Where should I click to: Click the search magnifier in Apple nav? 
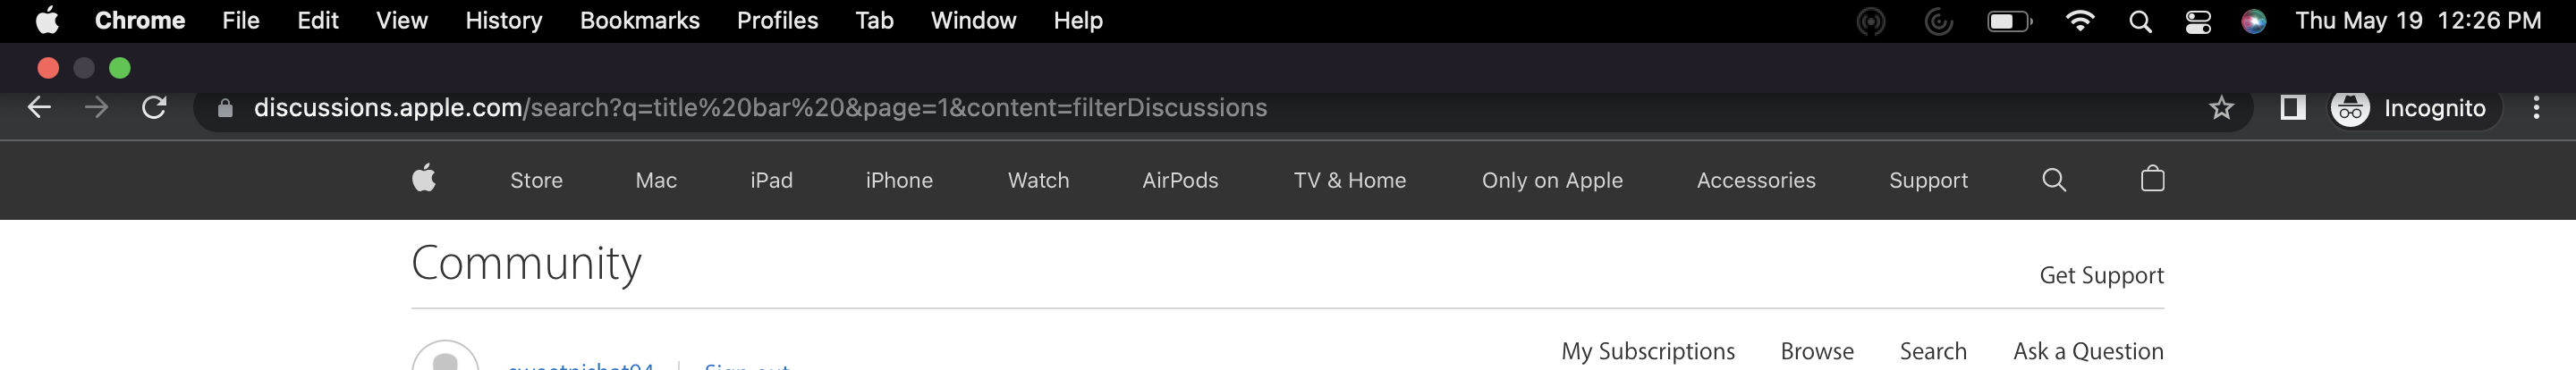click(x=2053, y=180)
